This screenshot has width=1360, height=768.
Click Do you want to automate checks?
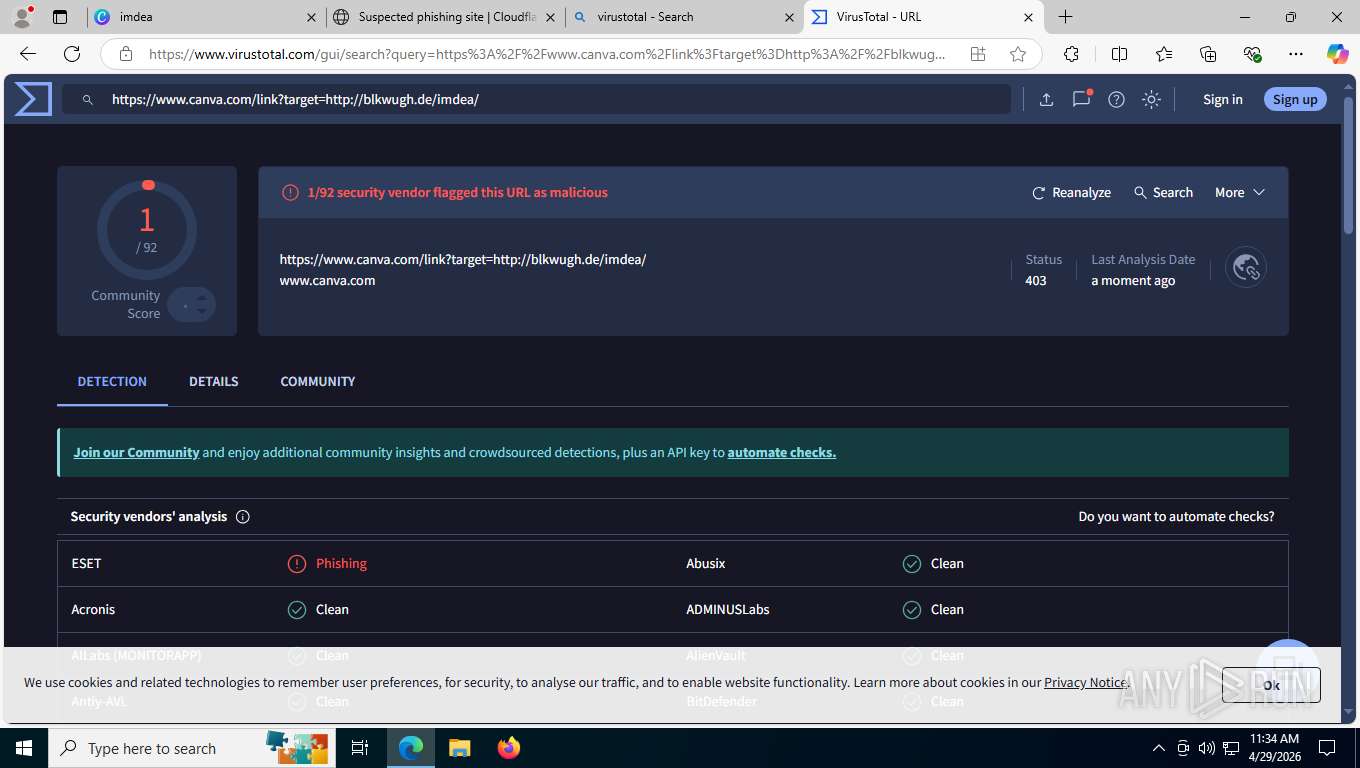point(1176,517)
